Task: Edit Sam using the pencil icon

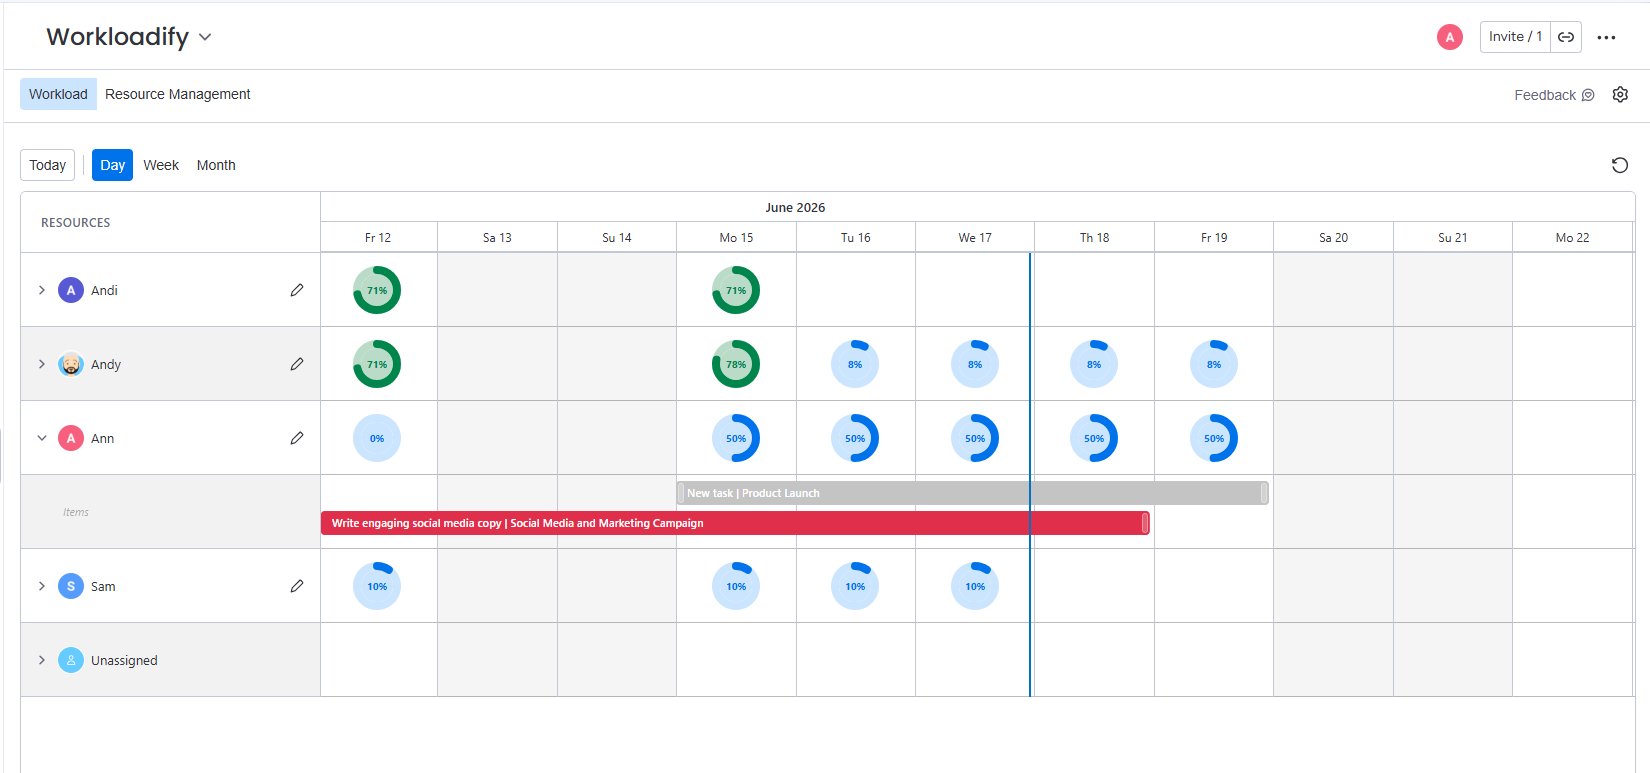Action: [x=297, y=586]
